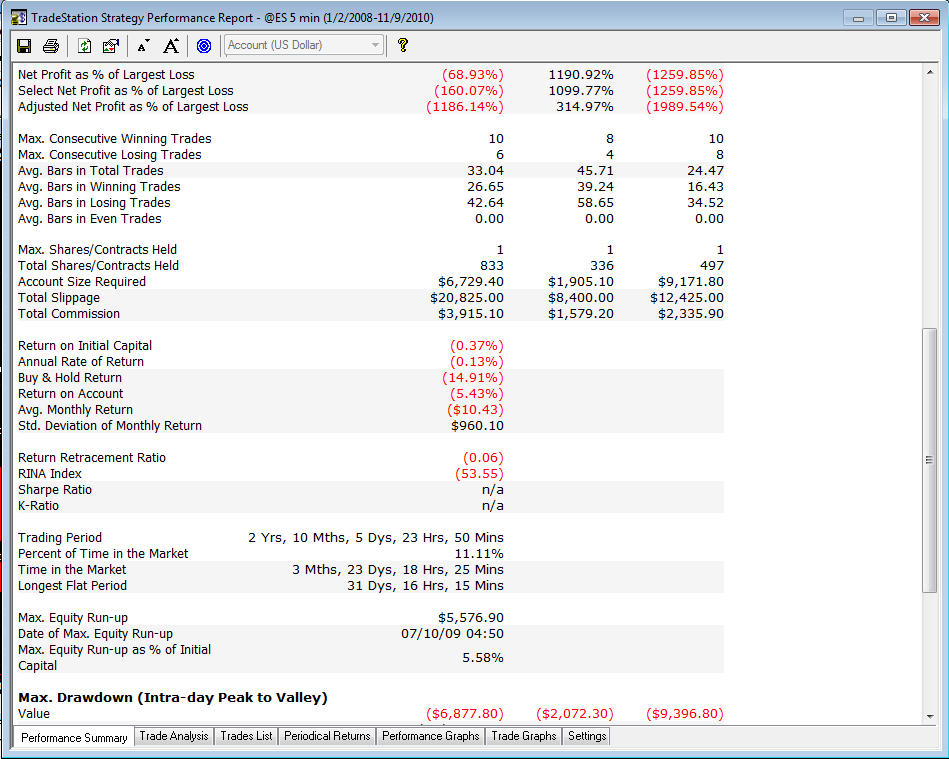Select the 'Account Size Required' label

click(82, 281)
